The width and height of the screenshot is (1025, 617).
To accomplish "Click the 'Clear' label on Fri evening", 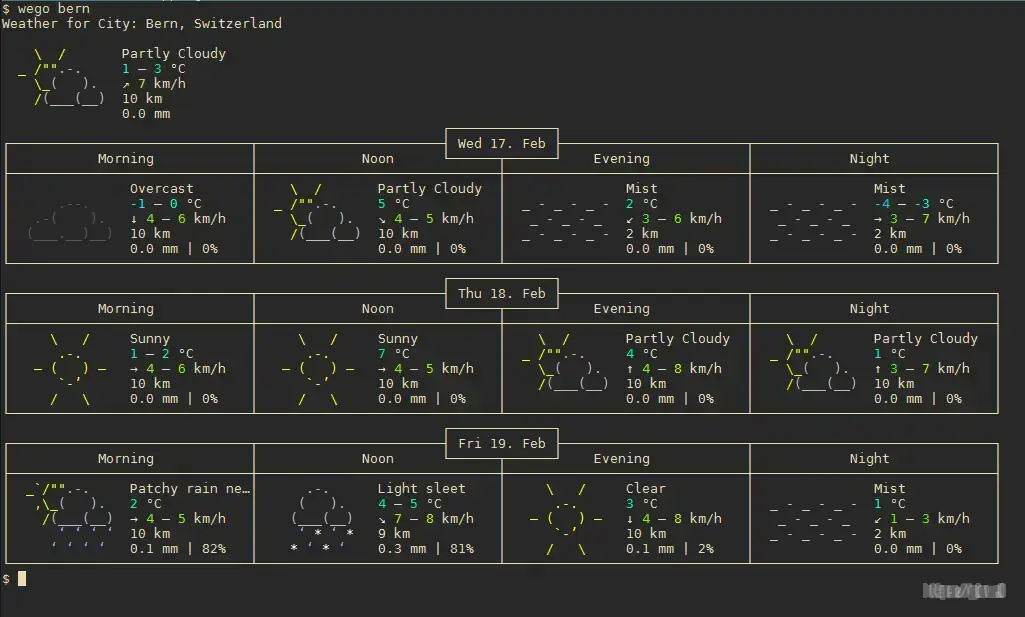I will coord(646,488).
